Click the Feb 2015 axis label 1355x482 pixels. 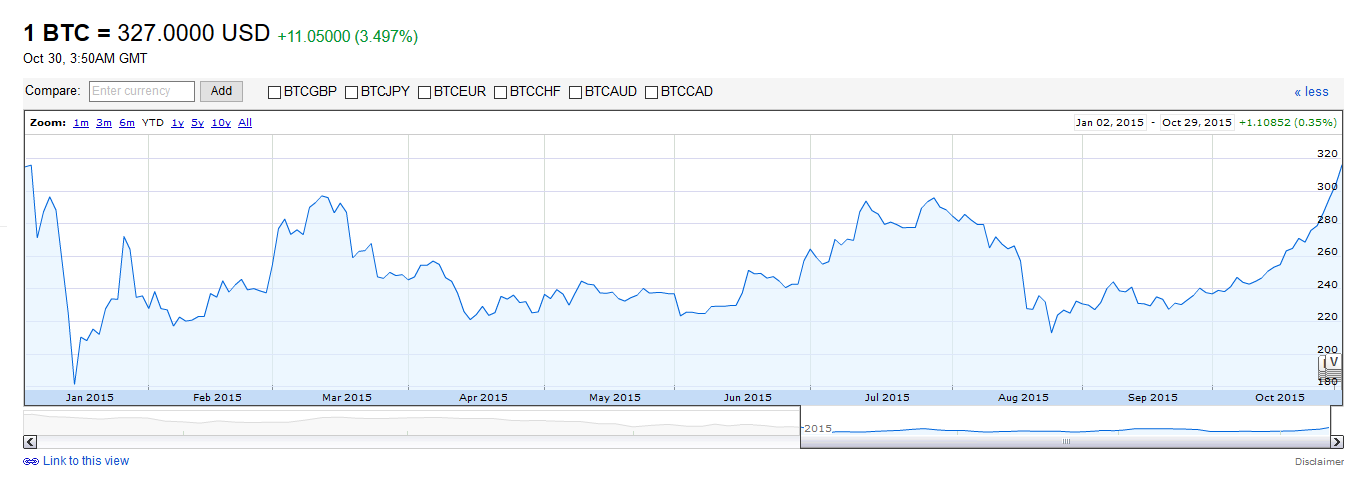coord(217,397)
